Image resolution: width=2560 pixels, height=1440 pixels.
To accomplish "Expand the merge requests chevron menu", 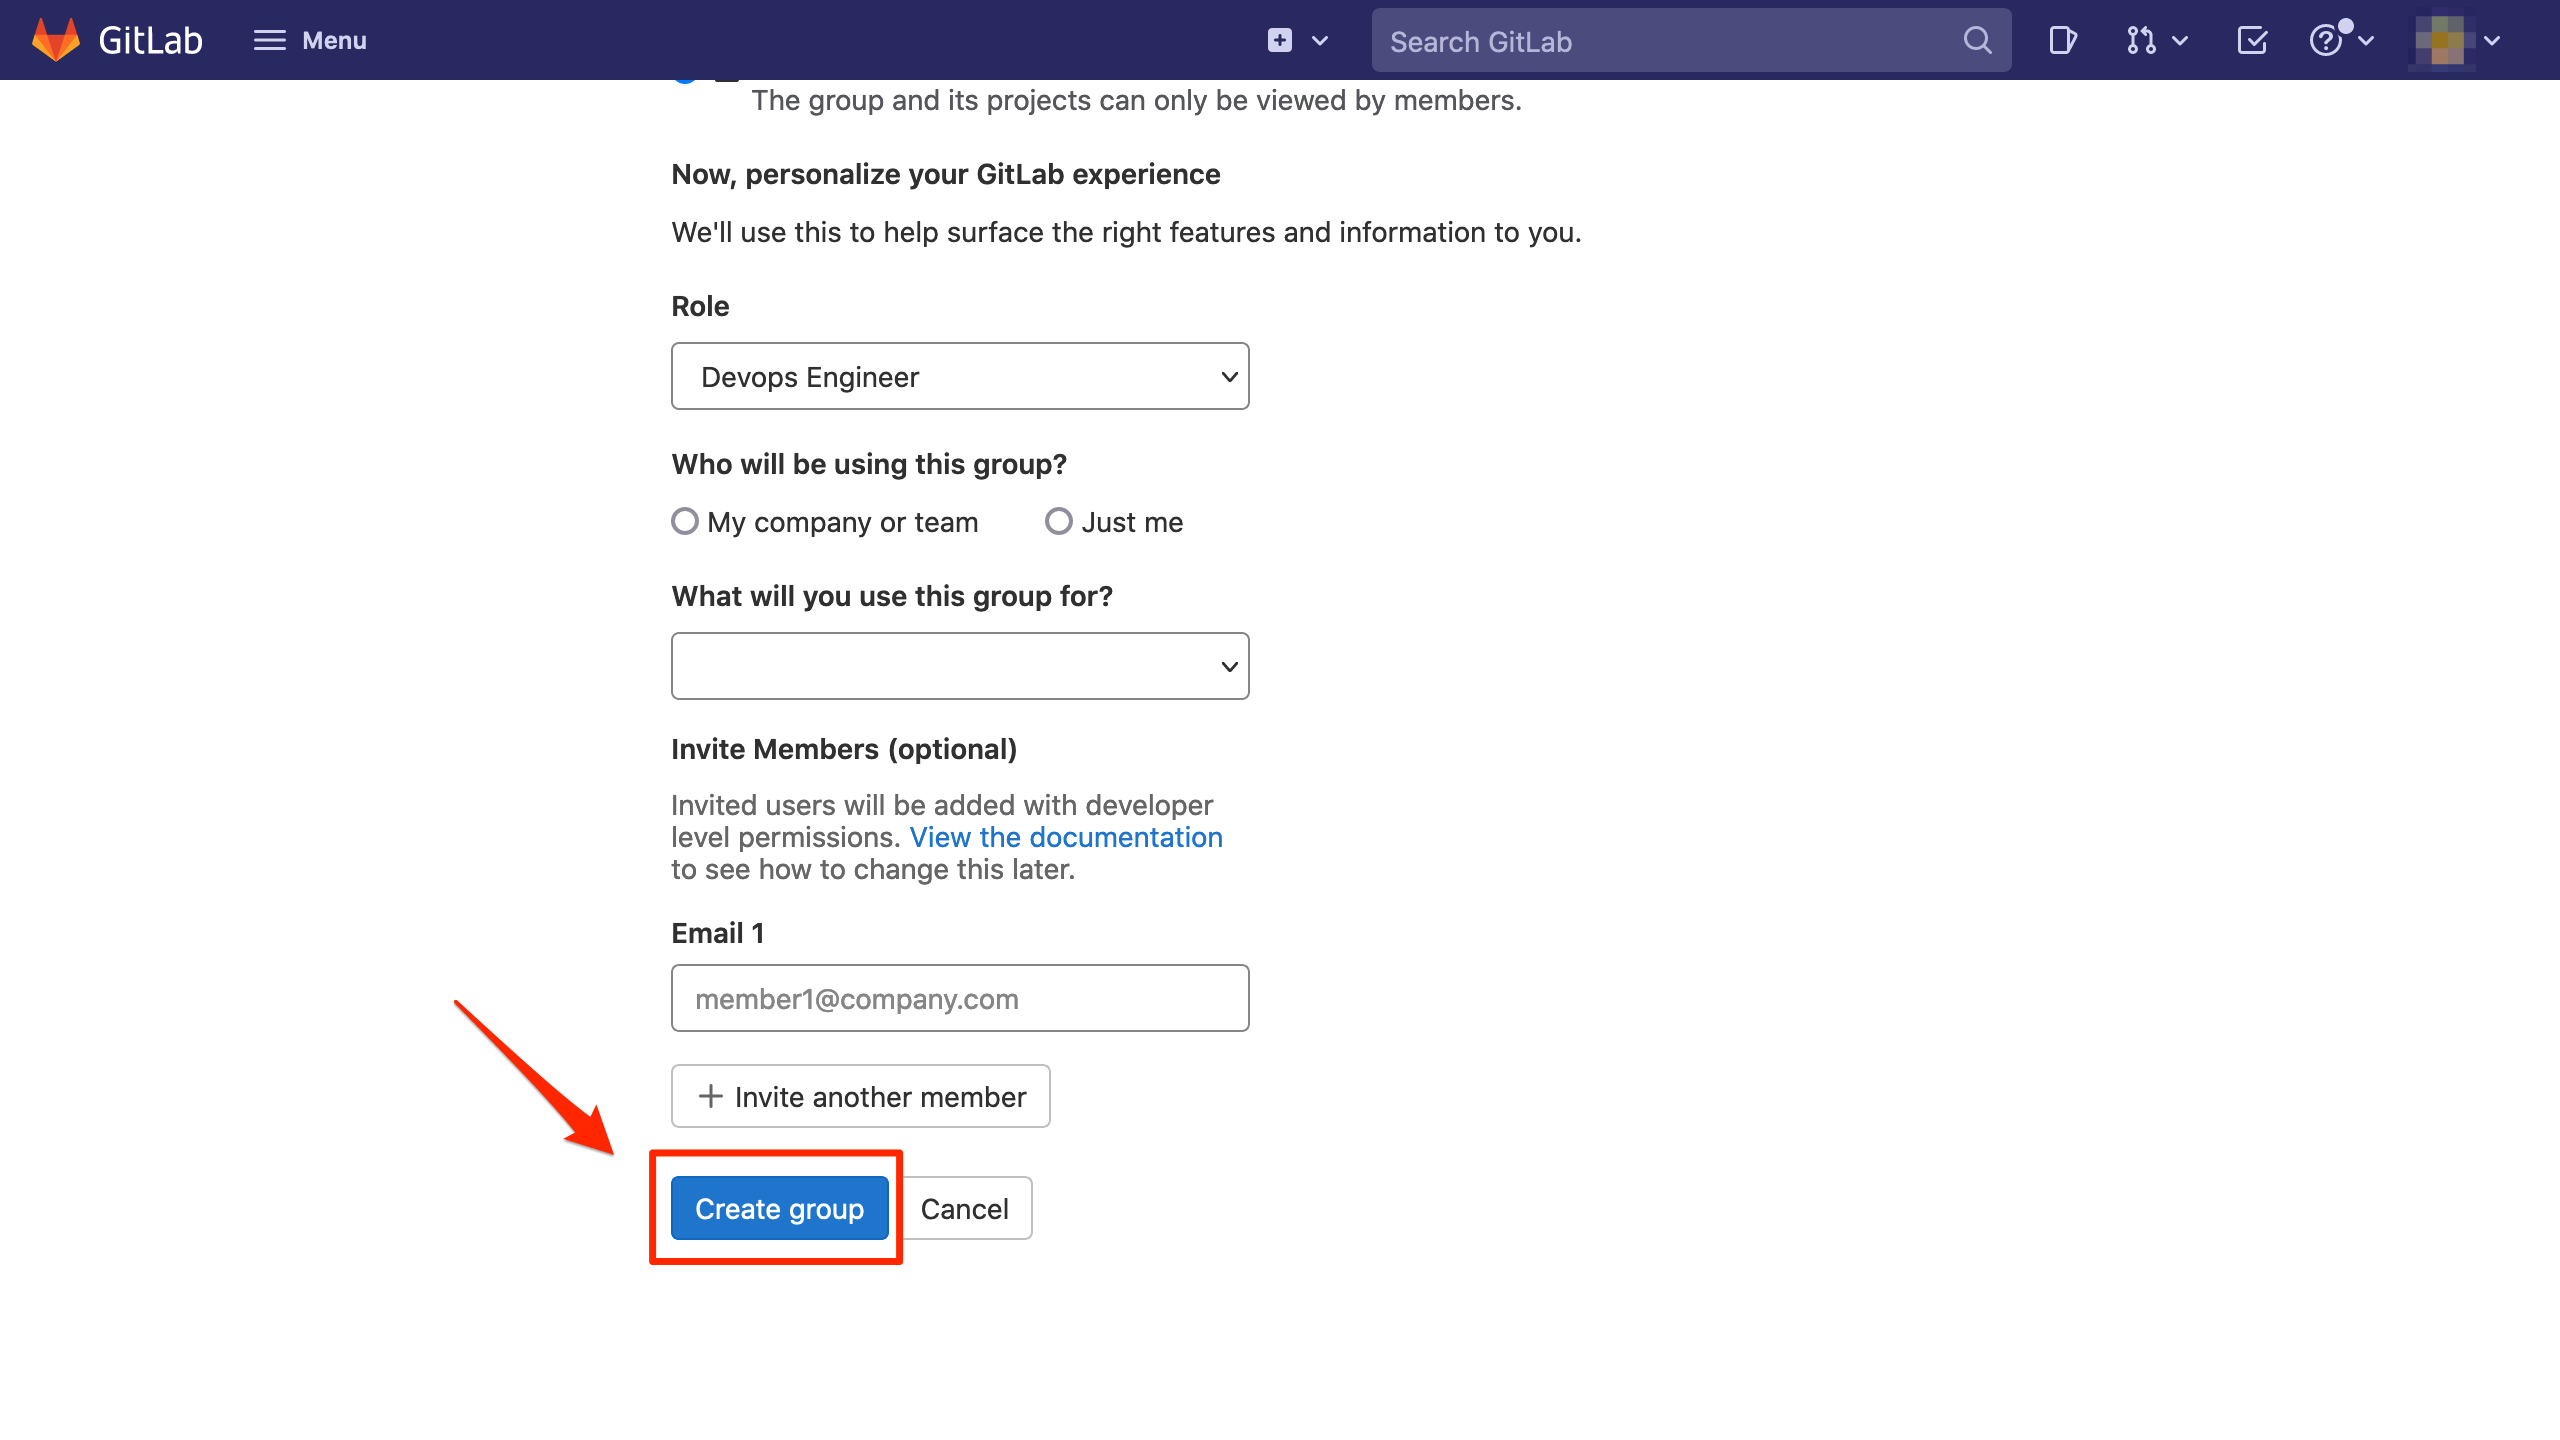I will pyautogui.click(x=2181, y=40).
